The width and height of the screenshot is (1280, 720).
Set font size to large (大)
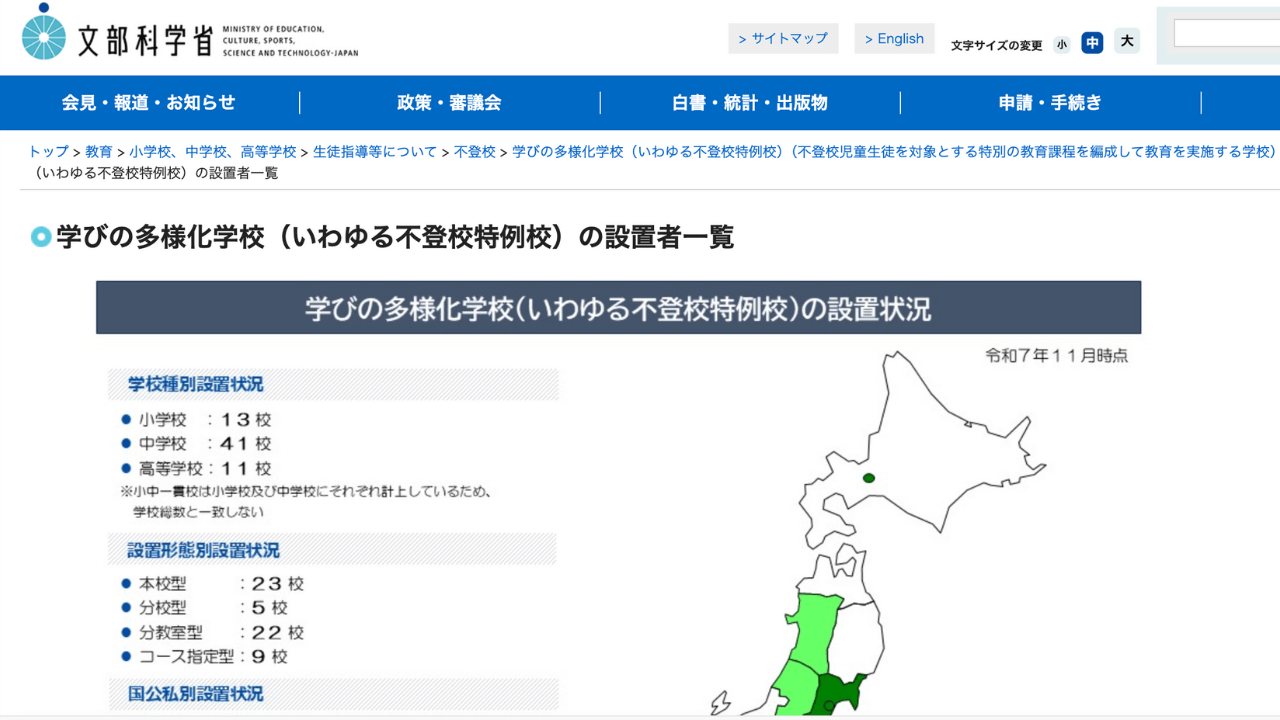1127,41
